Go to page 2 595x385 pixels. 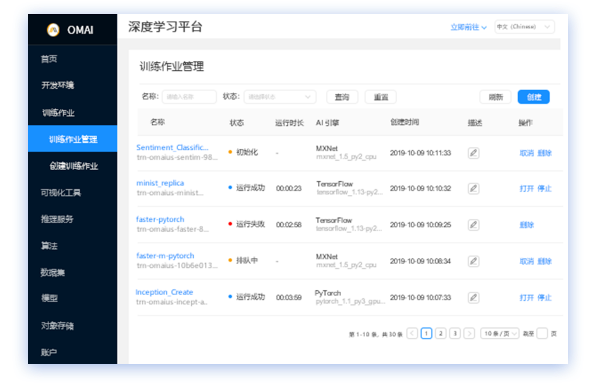click(x=441, y=333)
